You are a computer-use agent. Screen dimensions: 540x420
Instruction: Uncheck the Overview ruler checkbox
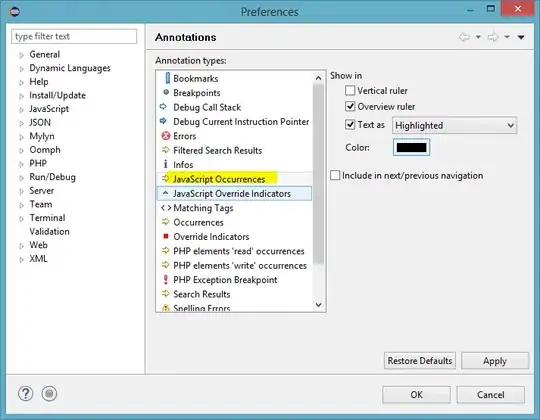pyautogui.click(x=350, y=106)
